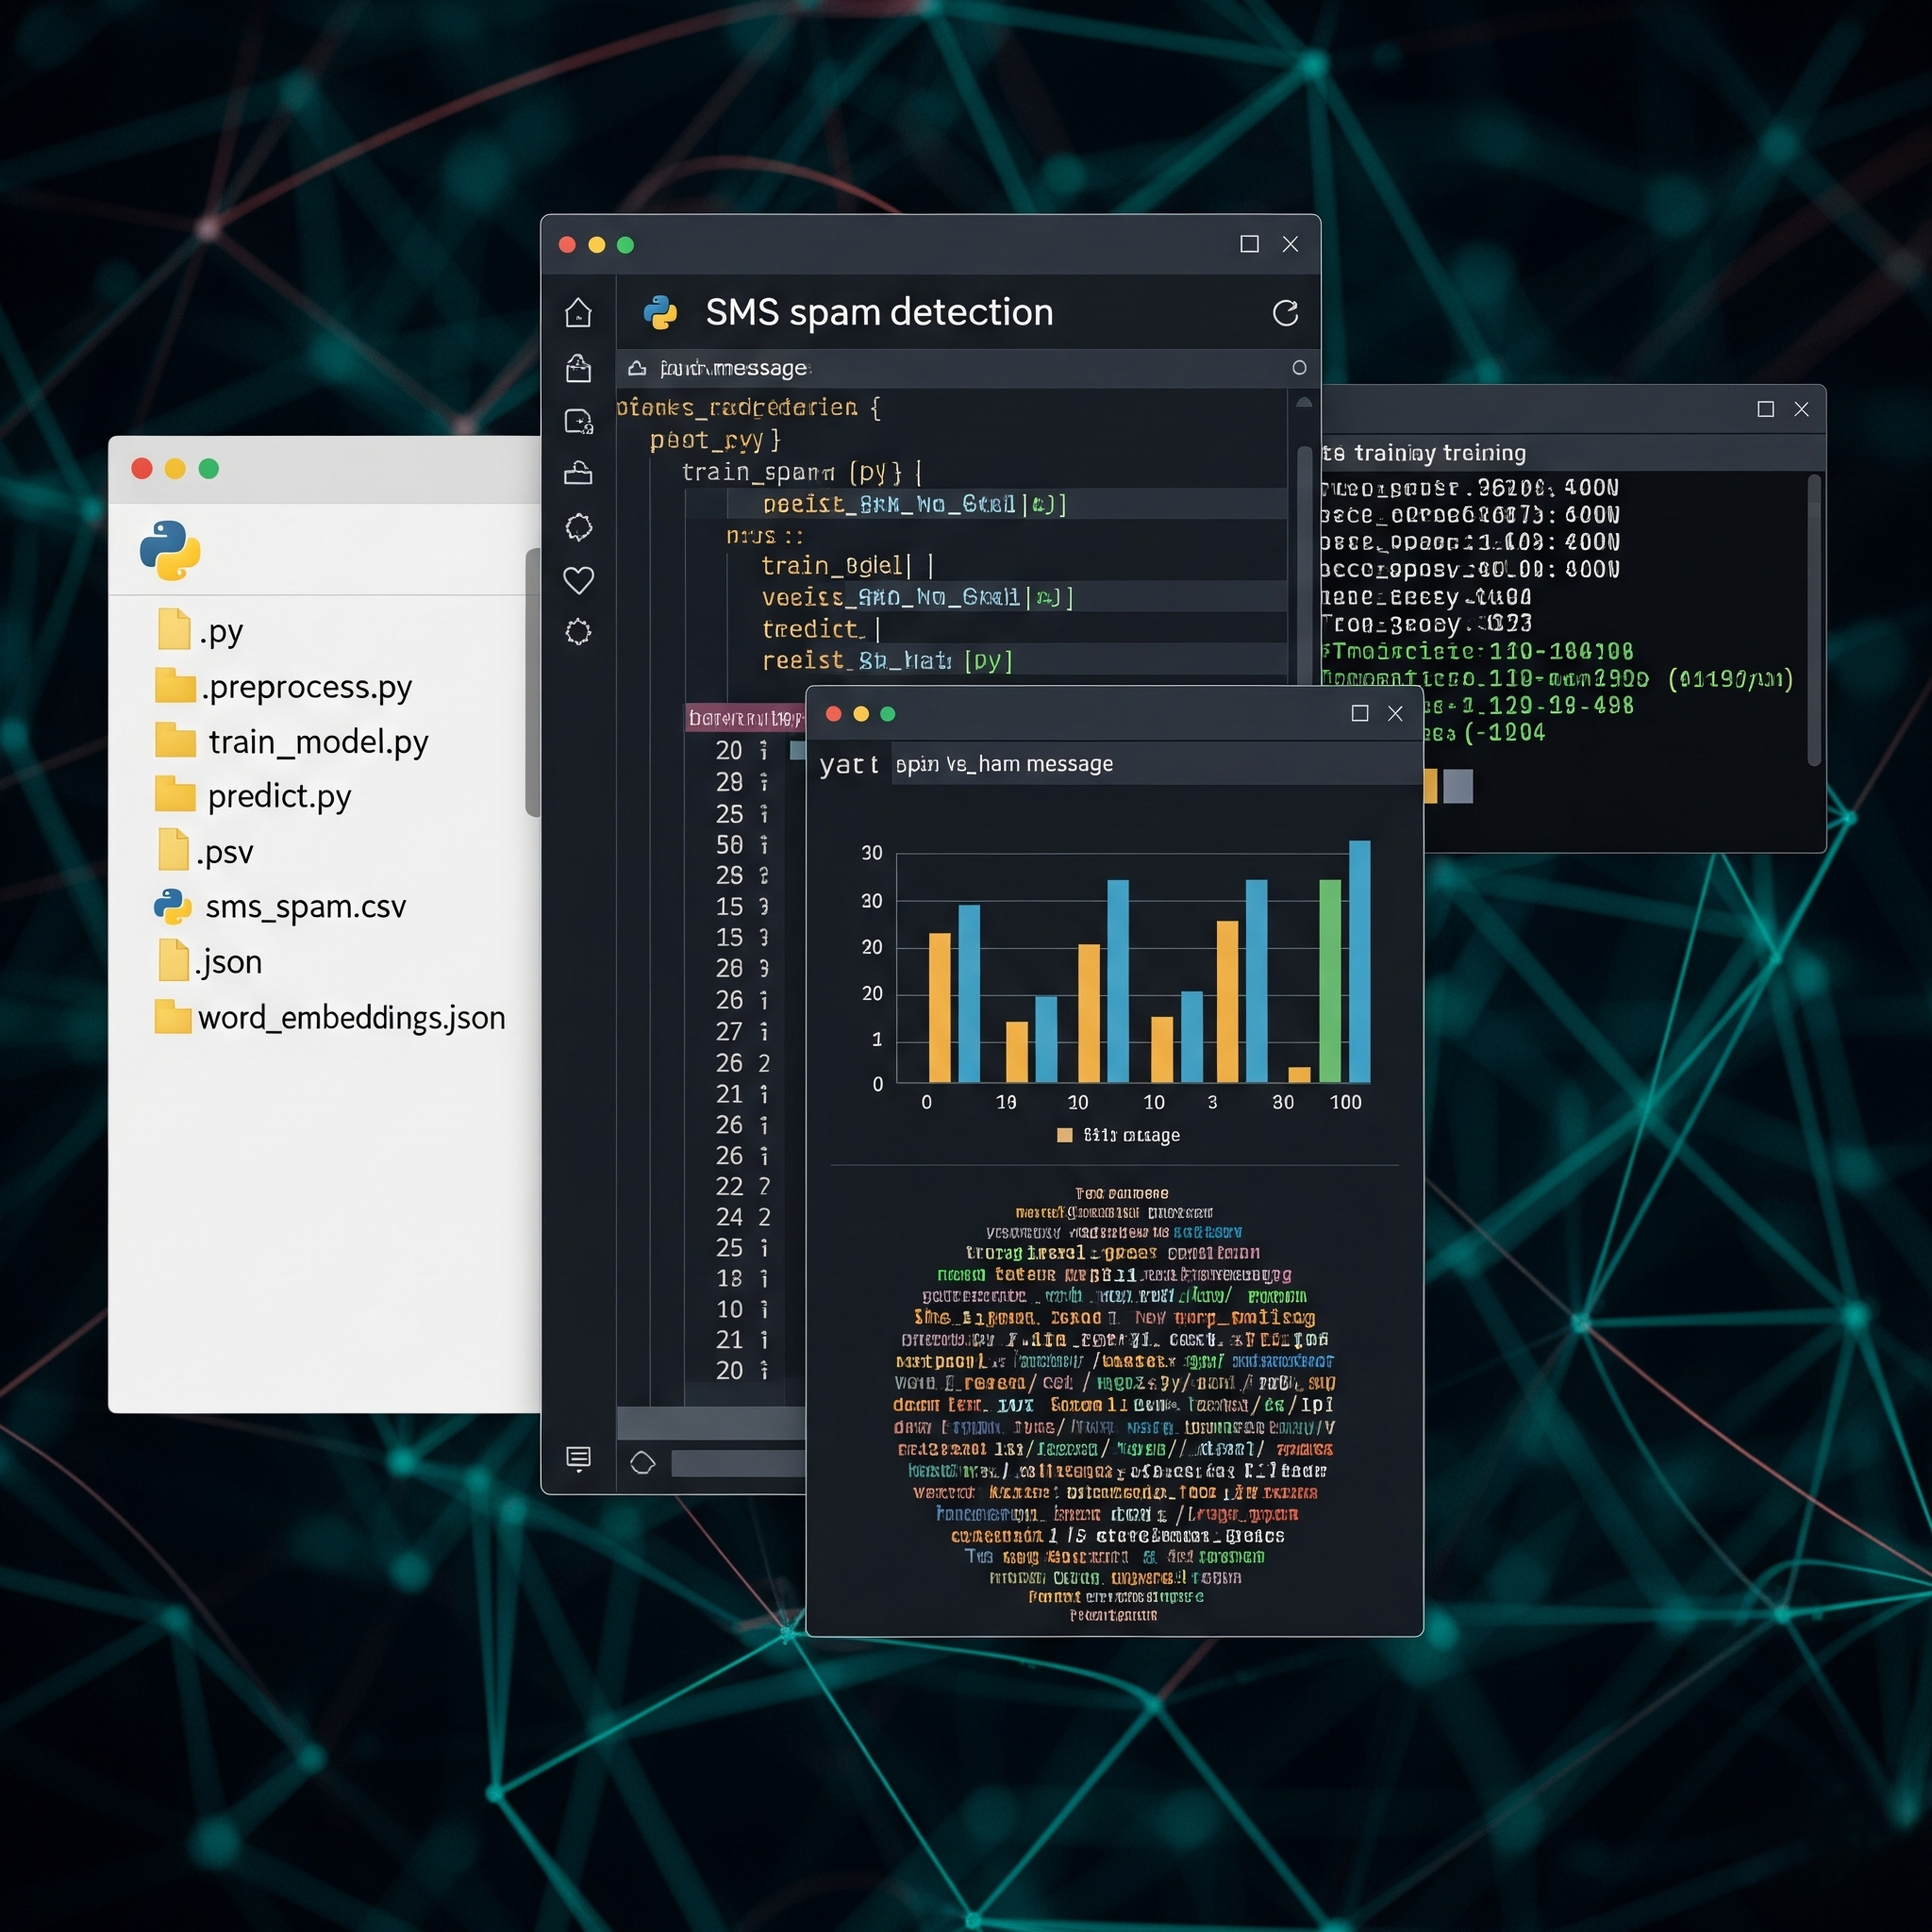Click the circle indicator at the breadcrumb bar end
1932x1932 pixels.
click(1299, 368)
